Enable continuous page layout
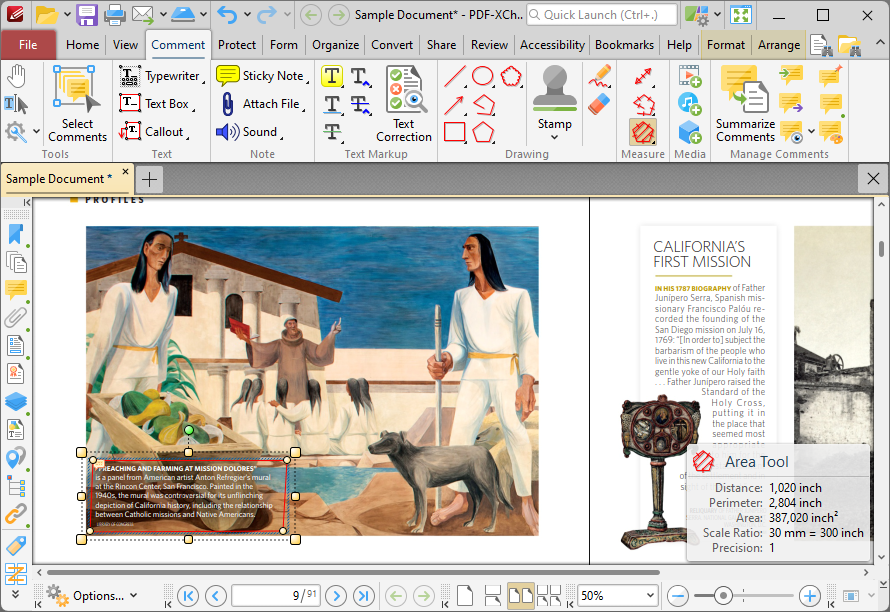This screenshot has width=890, height=612. (x=493, y=596)
